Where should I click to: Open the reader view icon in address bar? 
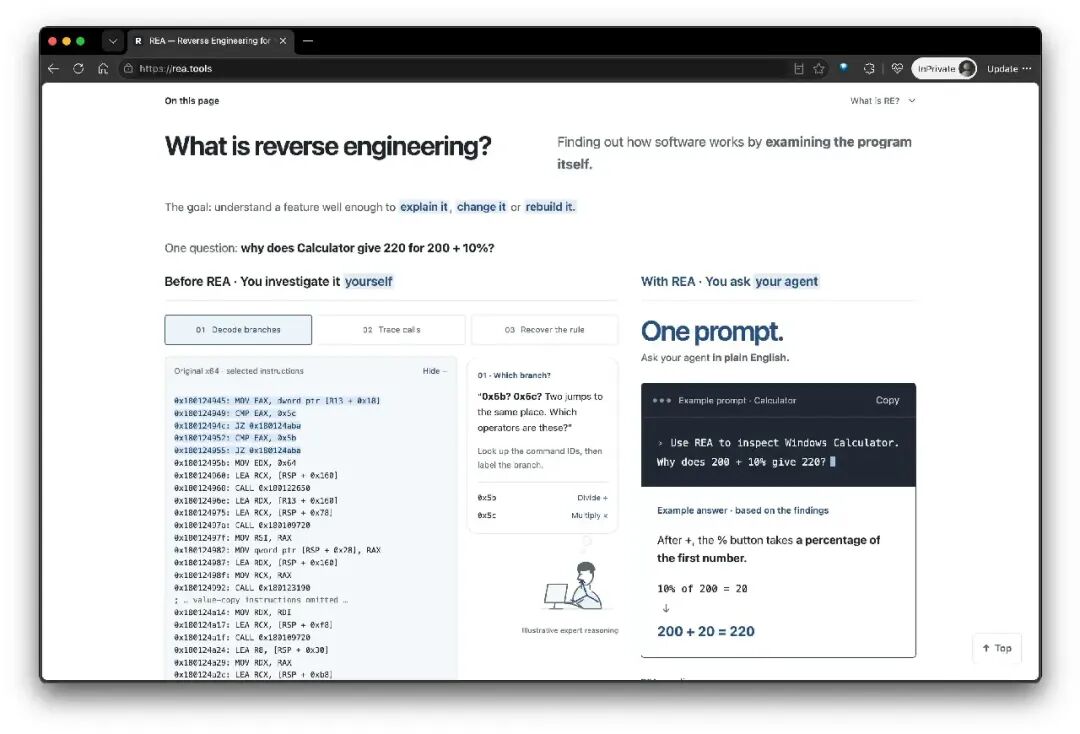click(x=799, y=68)
